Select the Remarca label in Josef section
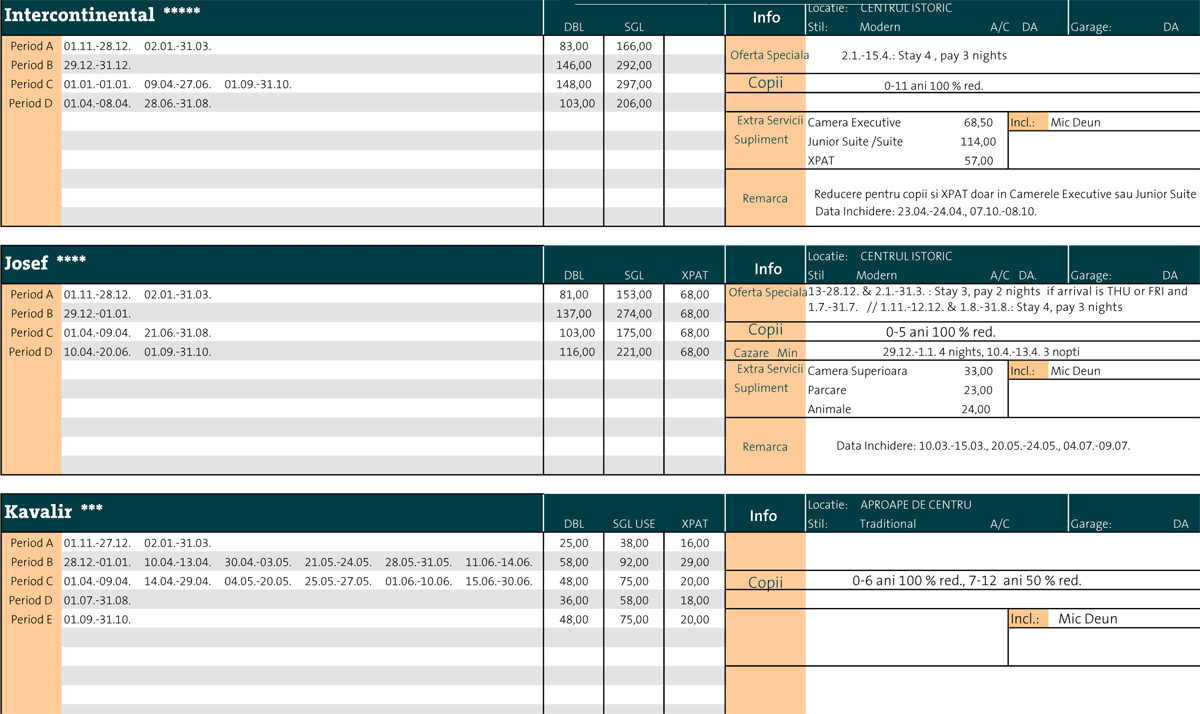 coord(765,447)
